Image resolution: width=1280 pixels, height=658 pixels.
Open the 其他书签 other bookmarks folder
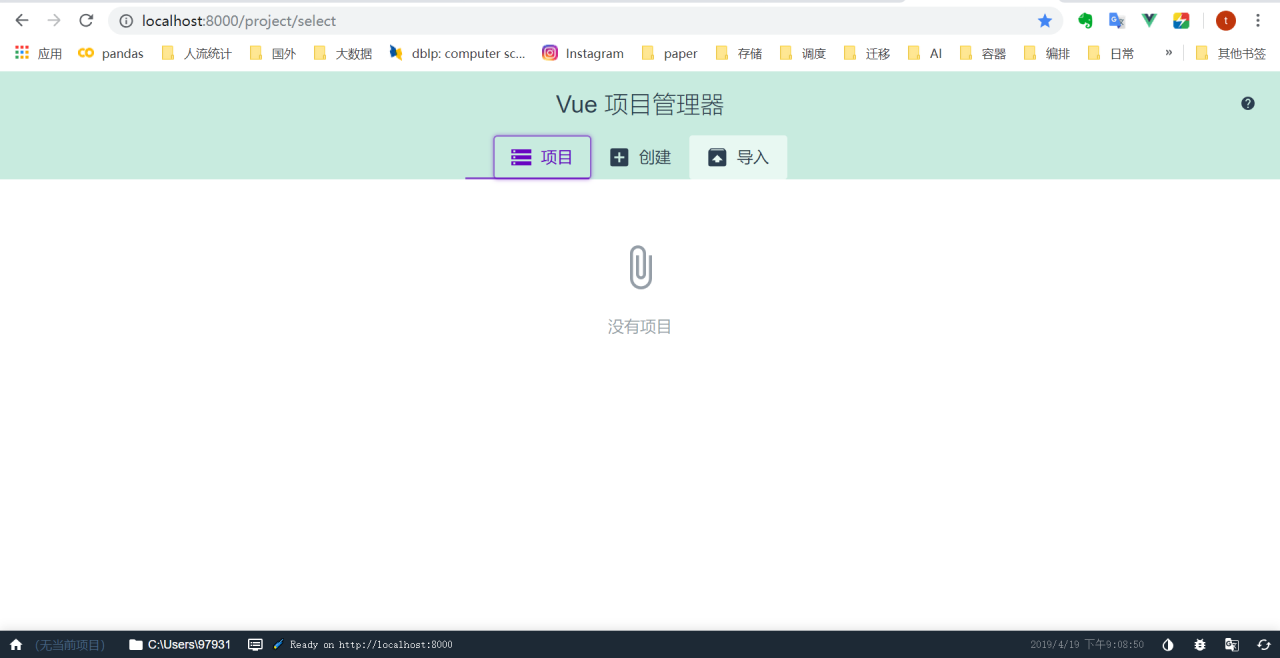point(1230,53)
